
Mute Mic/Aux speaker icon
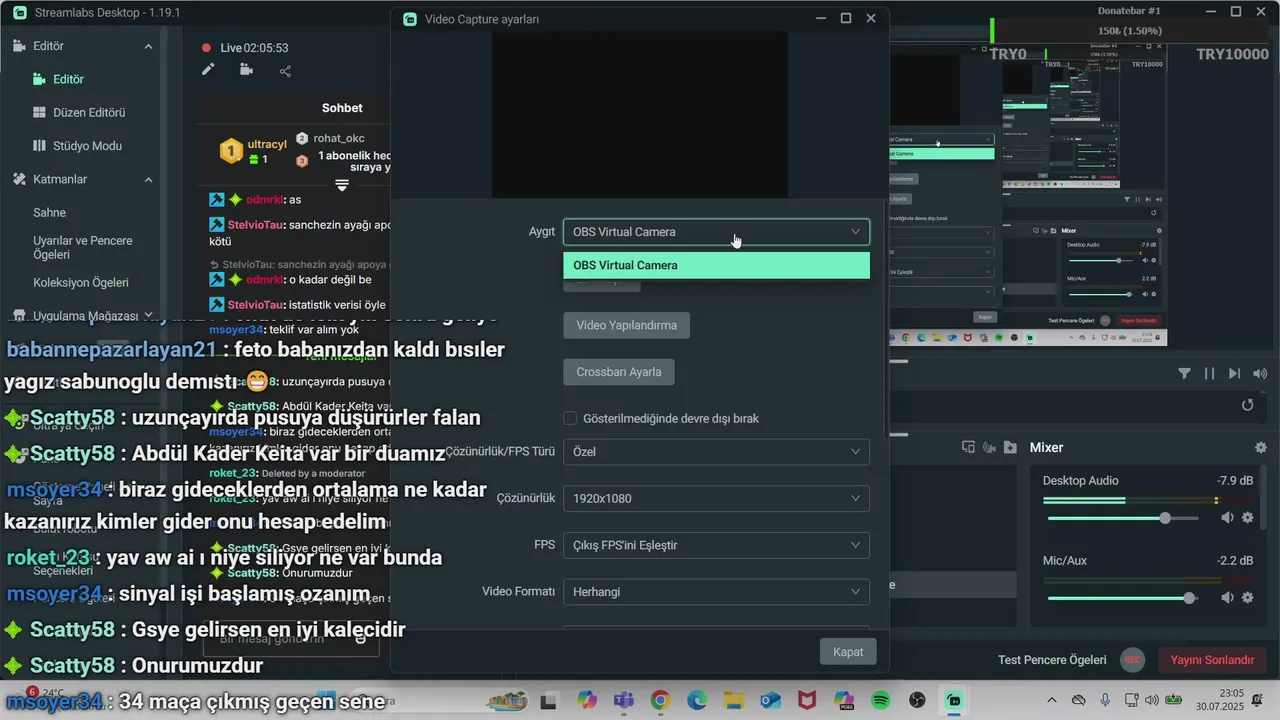[1227, 598]
